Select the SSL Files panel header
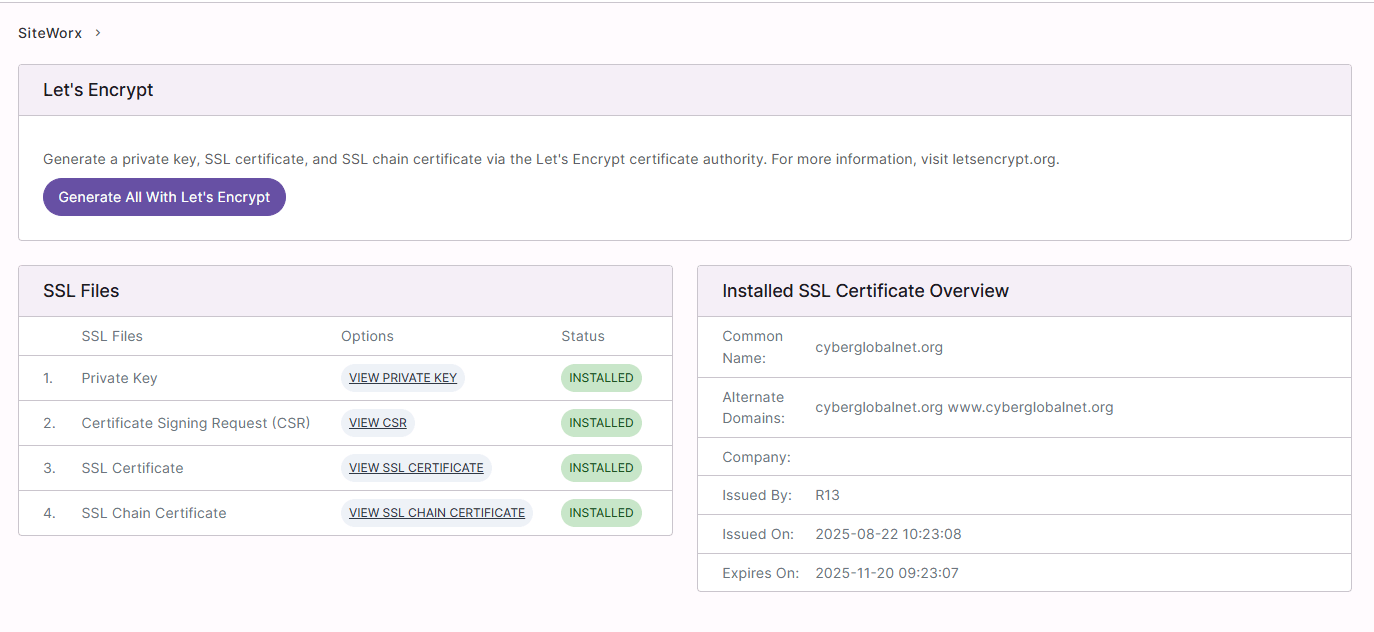Screen dimensions: 1374x632 (x=345, y=291)
